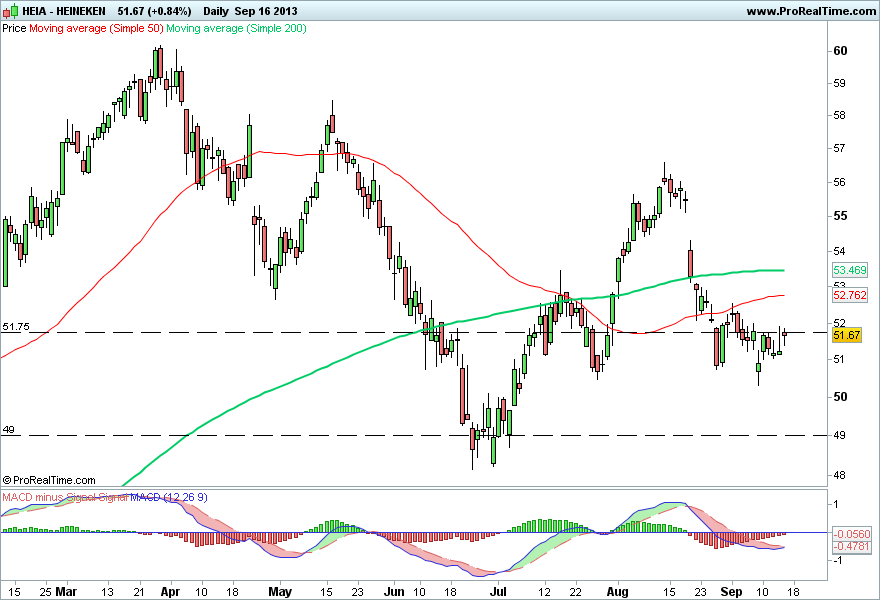Click the Sep 16 2013 date in the header

tap(266, 11)
